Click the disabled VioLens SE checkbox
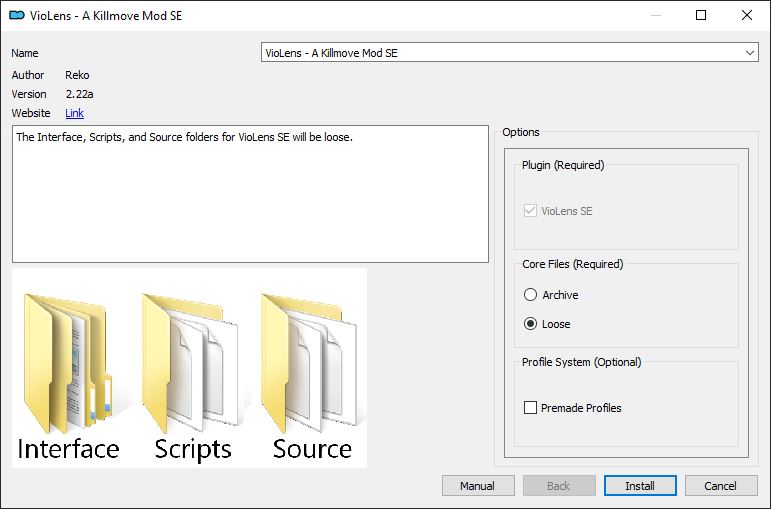 pos(530,211)
